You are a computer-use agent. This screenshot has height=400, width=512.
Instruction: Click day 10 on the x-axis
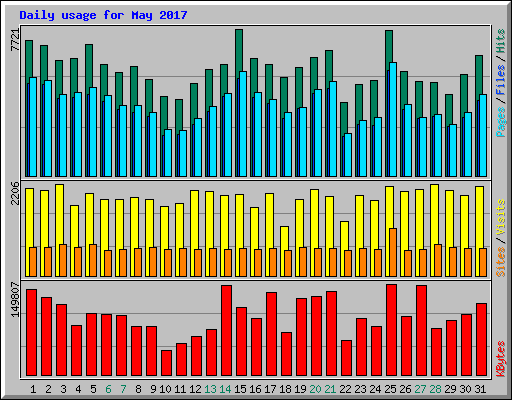[x=165, y=389]
